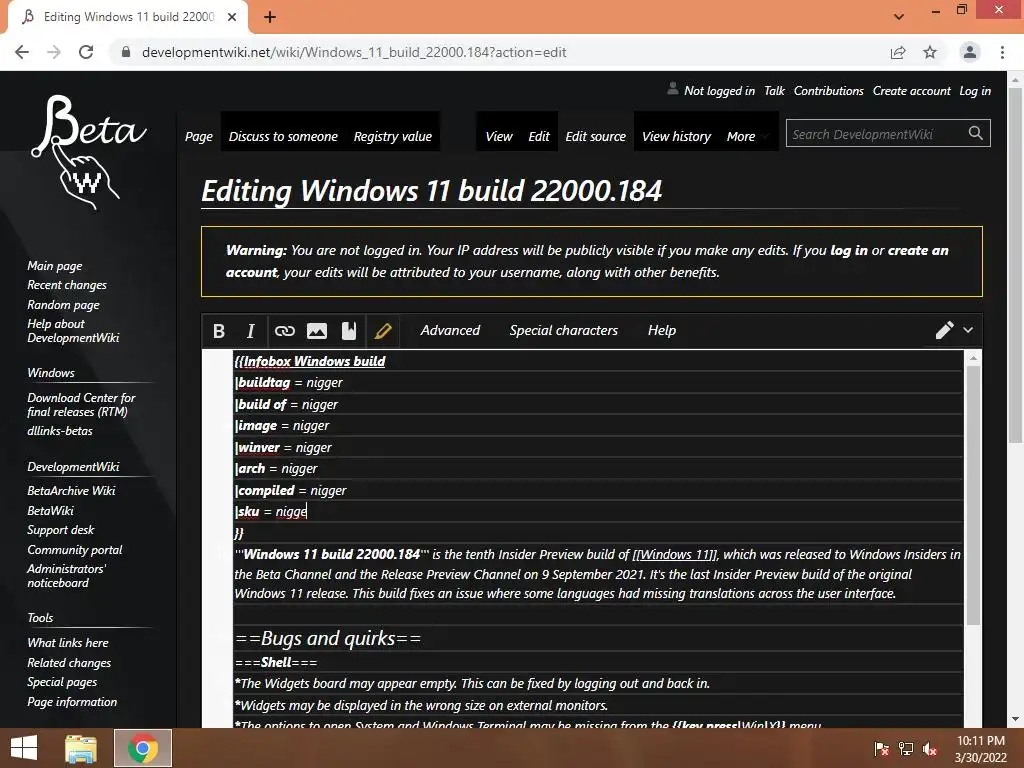Insert an image using the picture icon
Image resolution: width=1024 pixels, height=768 pixels.
[317, 331]
